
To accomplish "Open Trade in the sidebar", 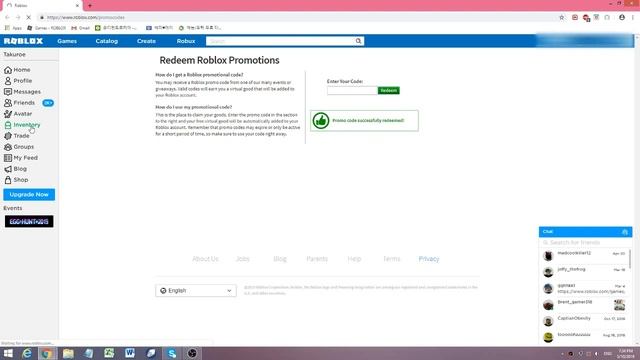I will [x=17, y=136].
